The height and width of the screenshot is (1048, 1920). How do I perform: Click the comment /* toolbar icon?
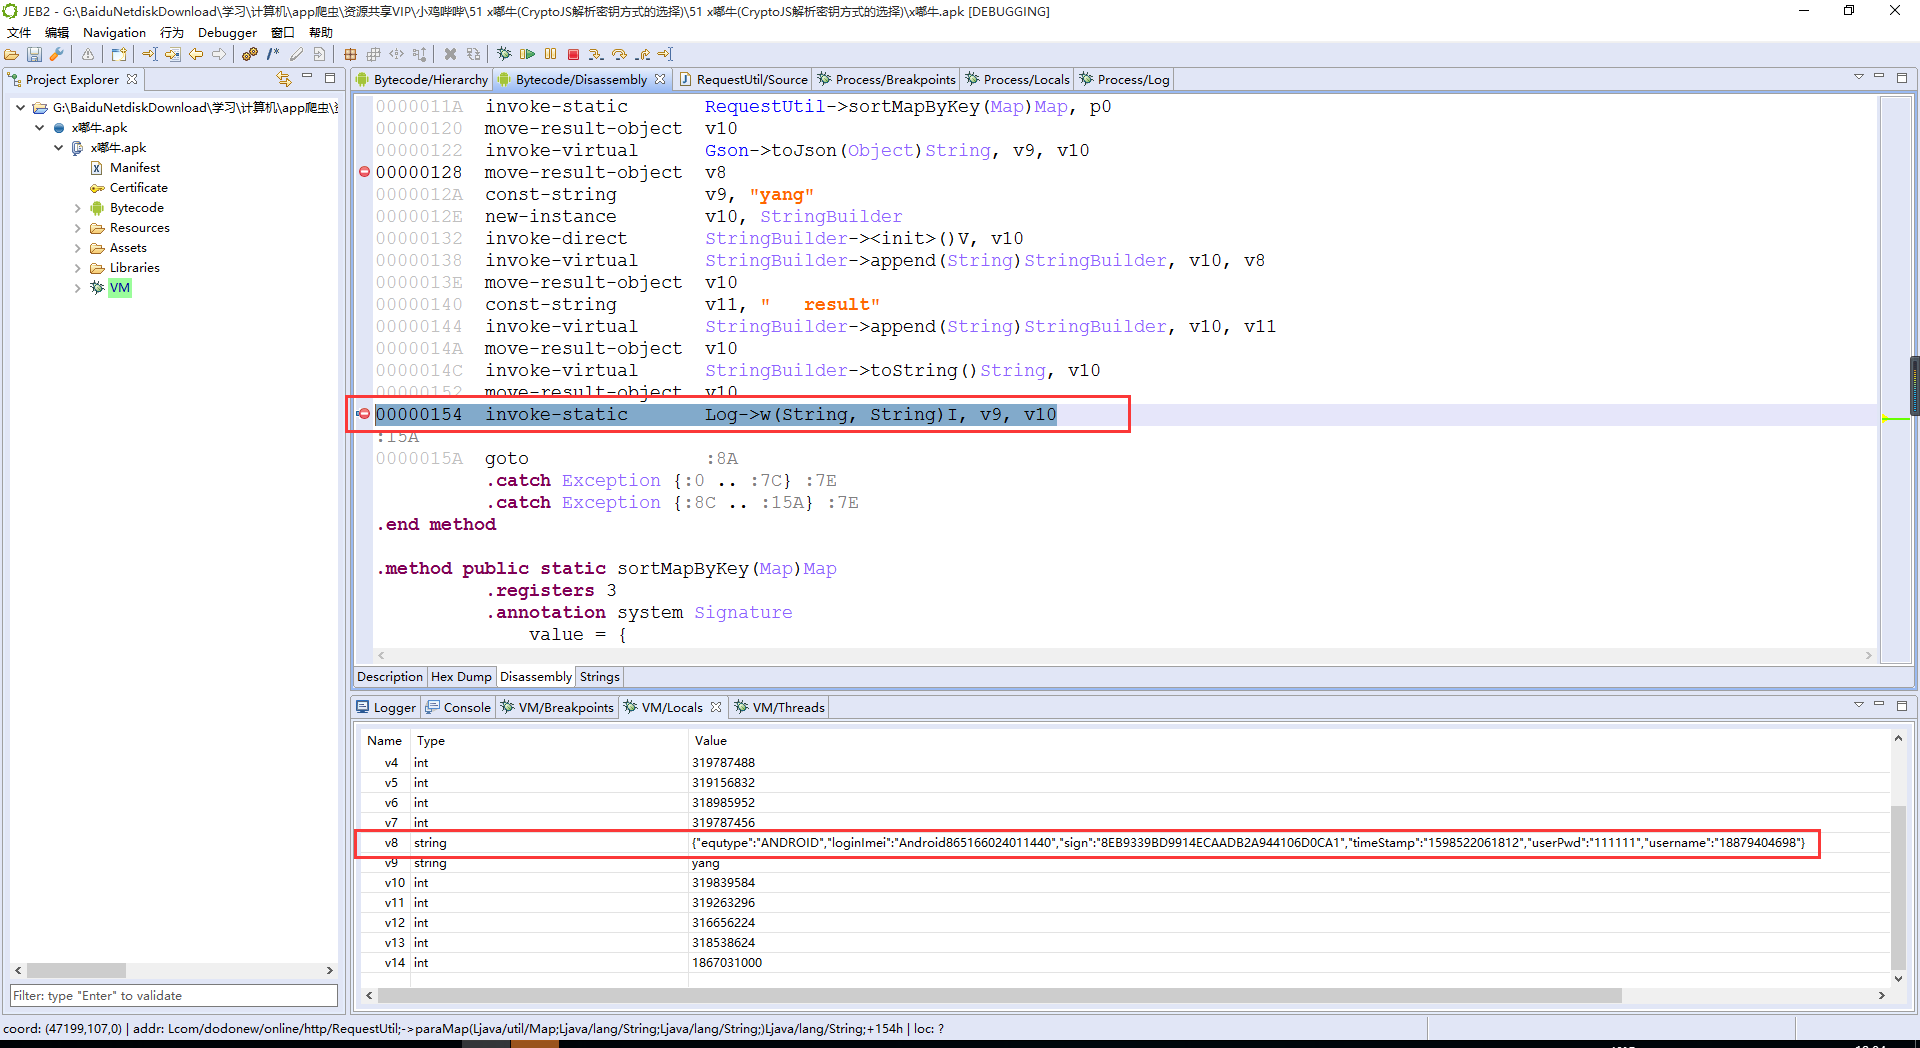273,55
